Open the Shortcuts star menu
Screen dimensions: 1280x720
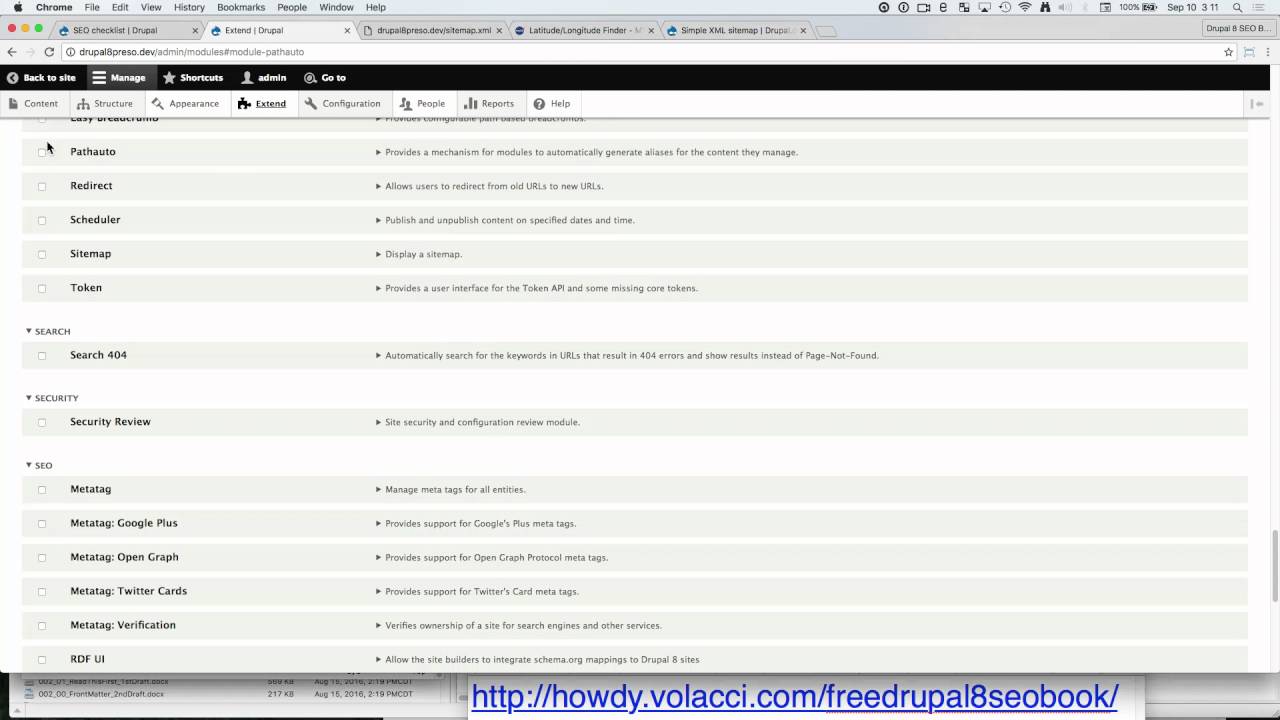coord(193,77)
